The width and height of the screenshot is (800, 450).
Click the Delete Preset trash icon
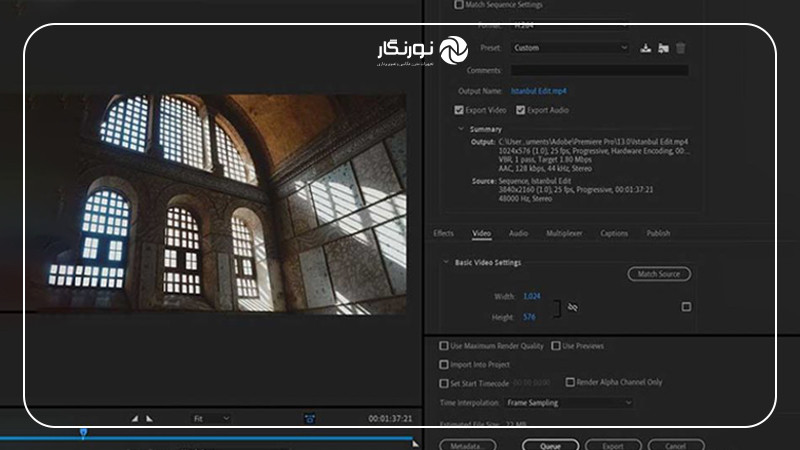pos(681,48)
